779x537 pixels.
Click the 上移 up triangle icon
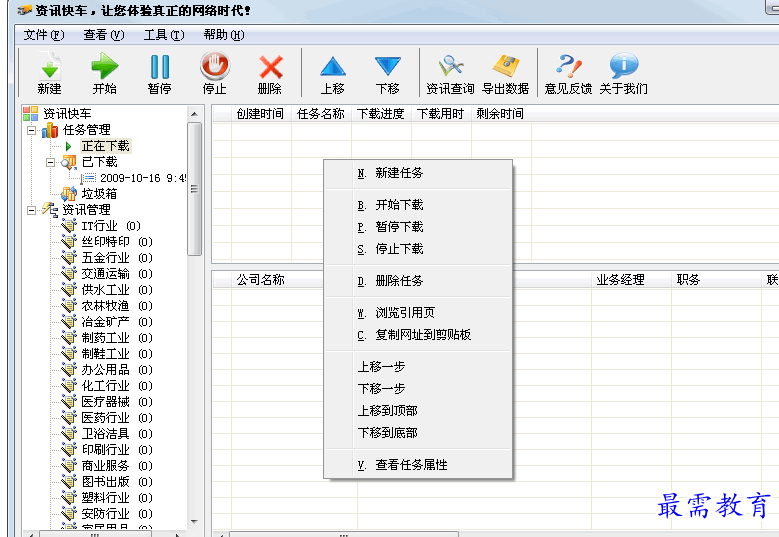click(x=333, y=66)
